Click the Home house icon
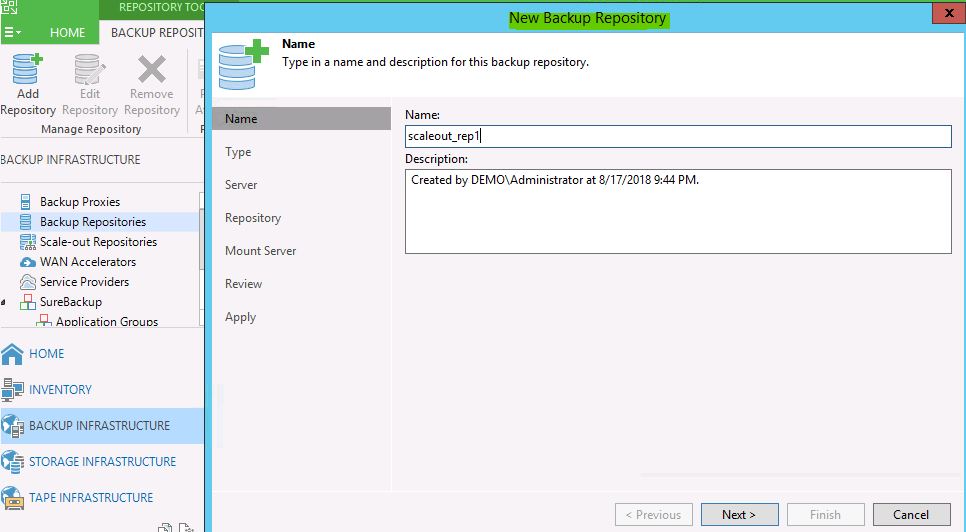Viewport: 966px width, 532px height. pyautogui.click(x=12, y=354)
